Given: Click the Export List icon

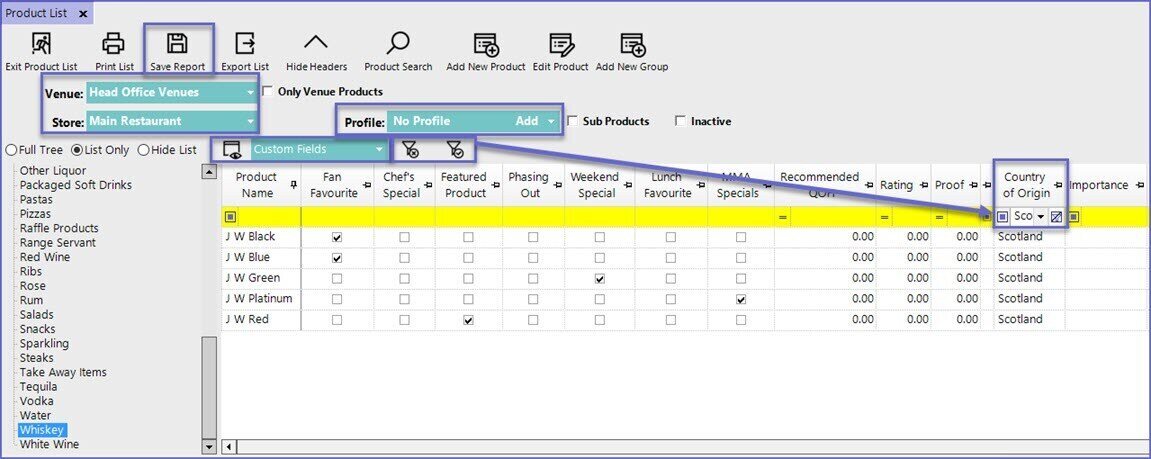Looking at the screenshot, I should [245, 44].
